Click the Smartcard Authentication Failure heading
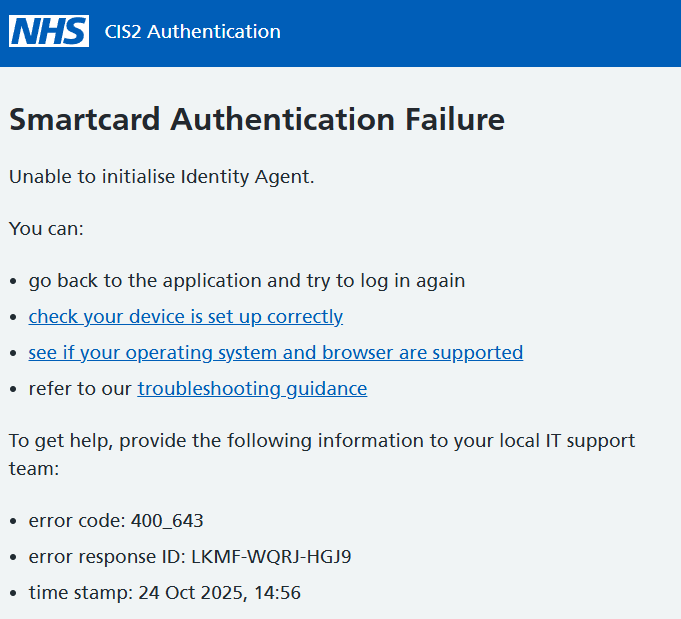681x619 pixels. (x=256, y=120)
